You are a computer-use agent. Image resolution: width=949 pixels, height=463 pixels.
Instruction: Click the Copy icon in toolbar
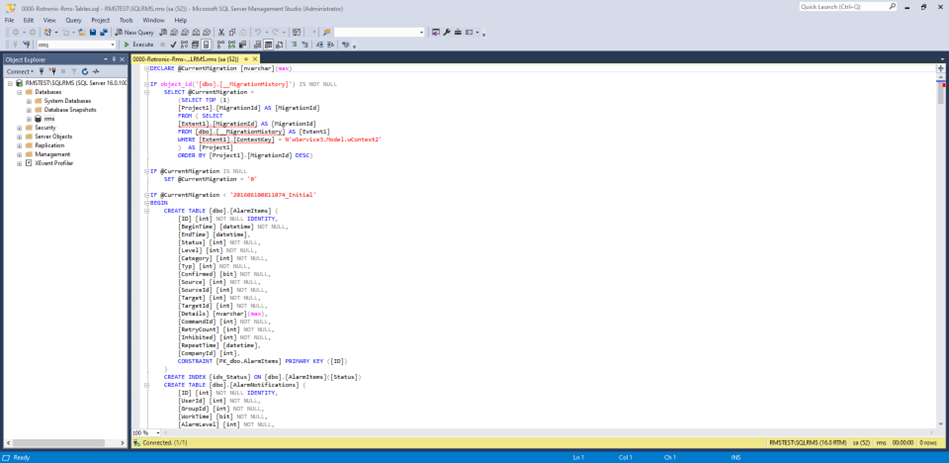232,32
